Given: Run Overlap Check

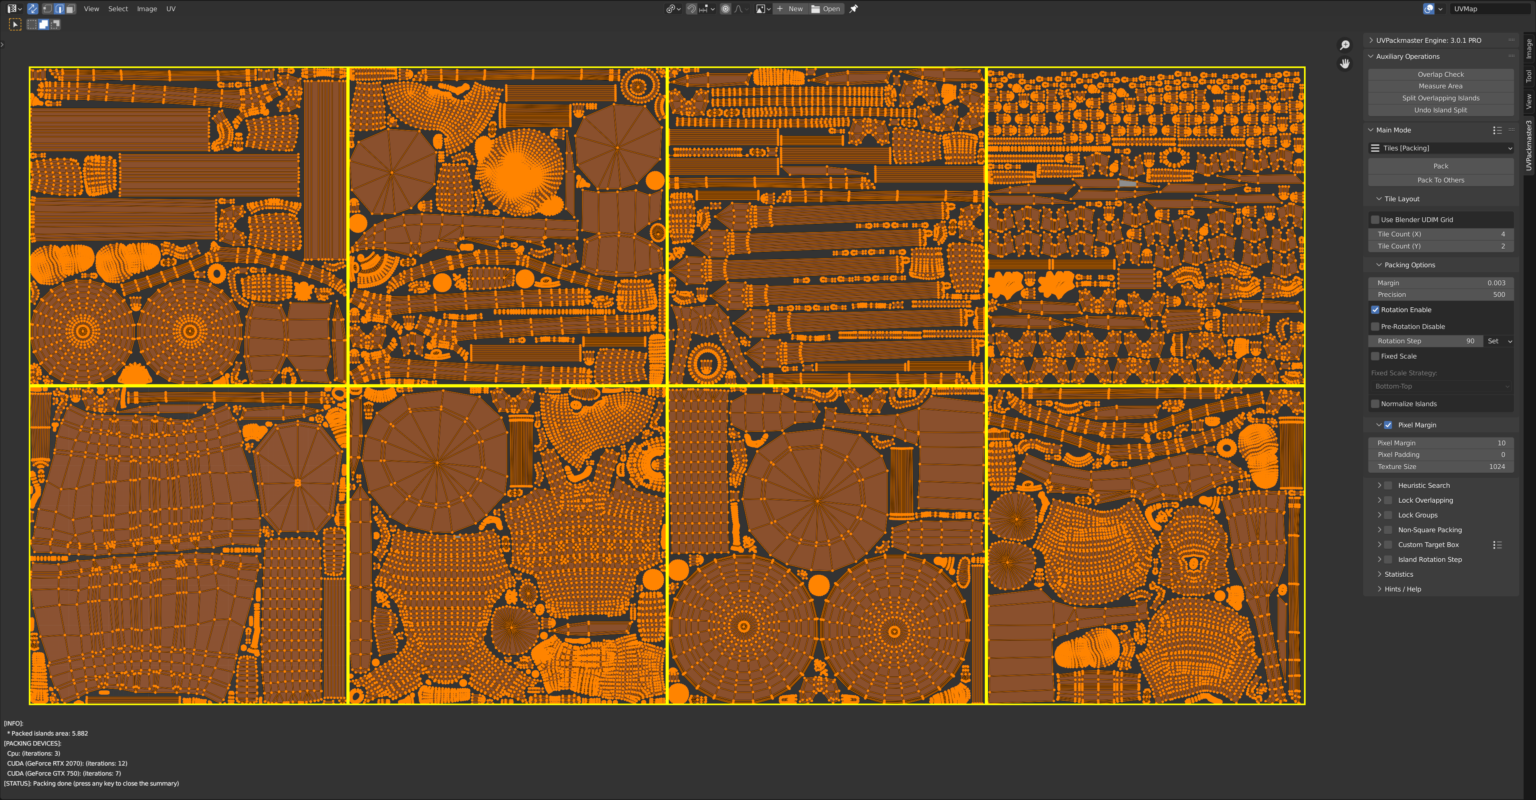Looking at the screenshot, I should tap(1440, 73).
